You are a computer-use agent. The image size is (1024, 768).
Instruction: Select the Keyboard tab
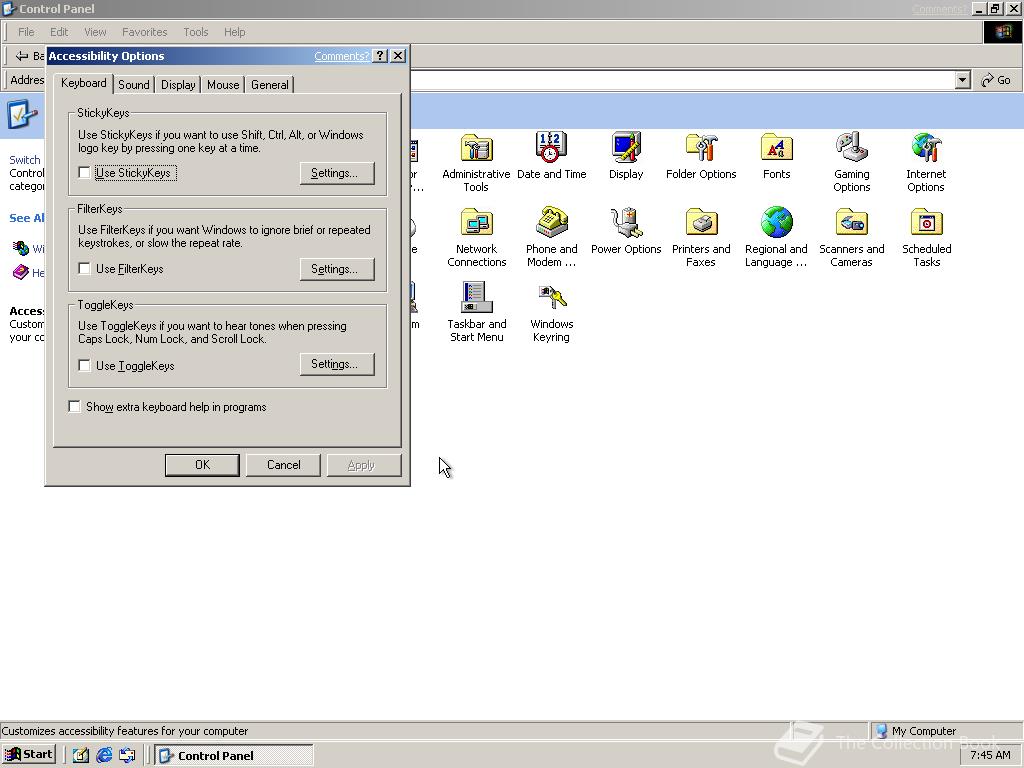pos(84,83)
